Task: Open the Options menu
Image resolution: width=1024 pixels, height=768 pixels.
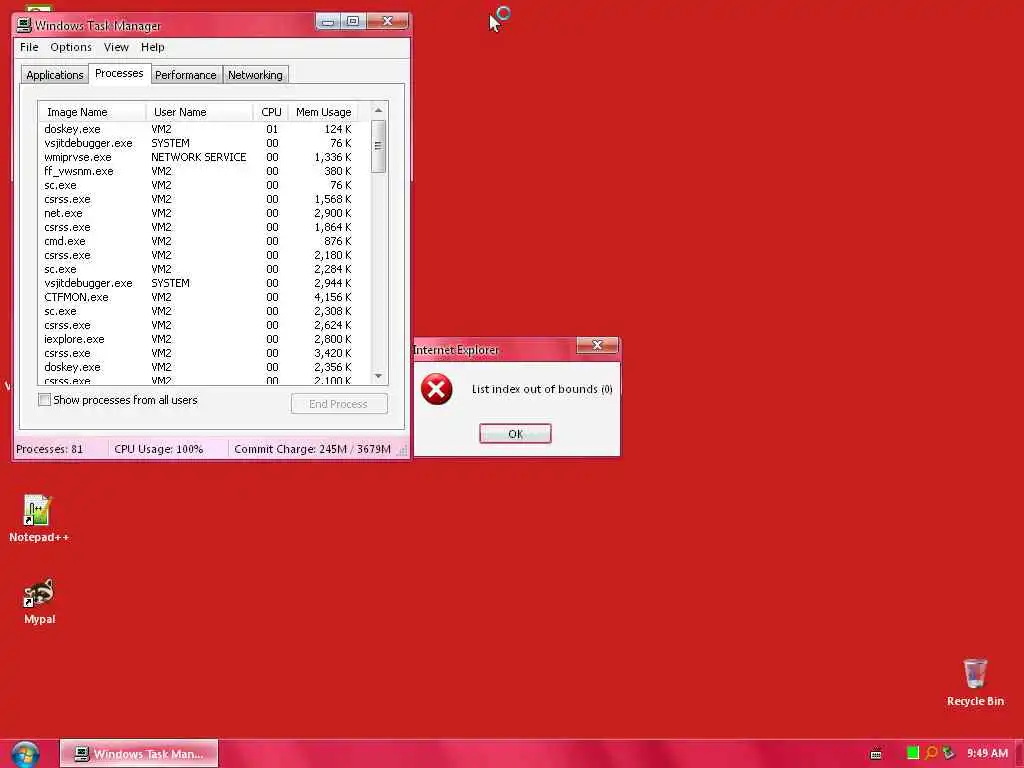Action: [71, 47]
